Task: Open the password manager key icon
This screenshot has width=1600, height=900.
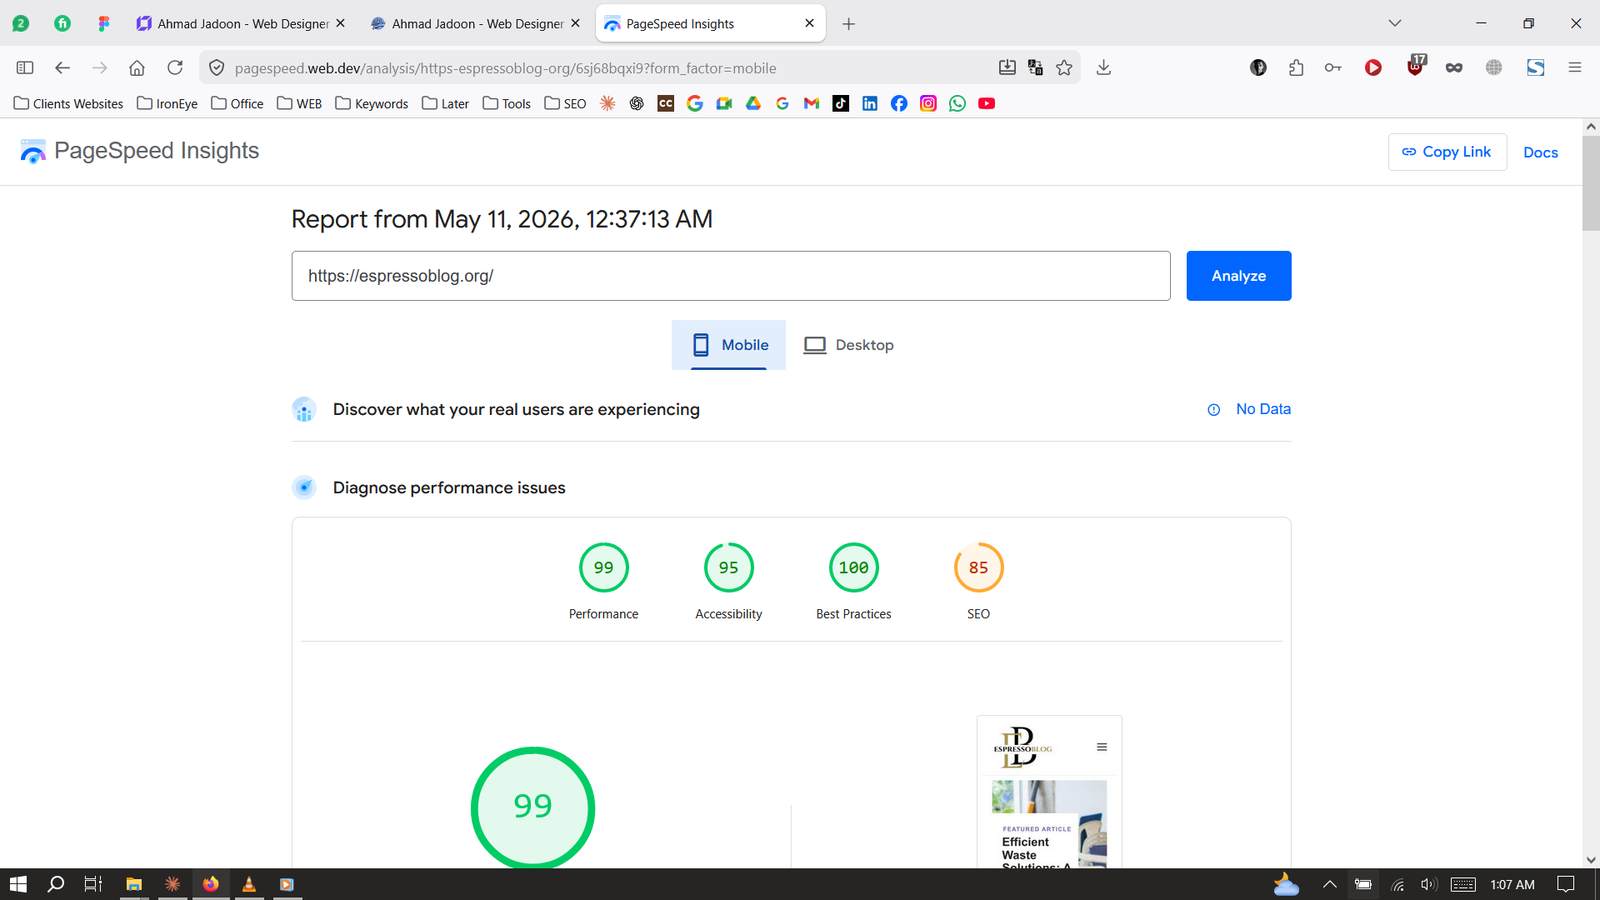Action: pyautogui.click(x=1333, y=68)
